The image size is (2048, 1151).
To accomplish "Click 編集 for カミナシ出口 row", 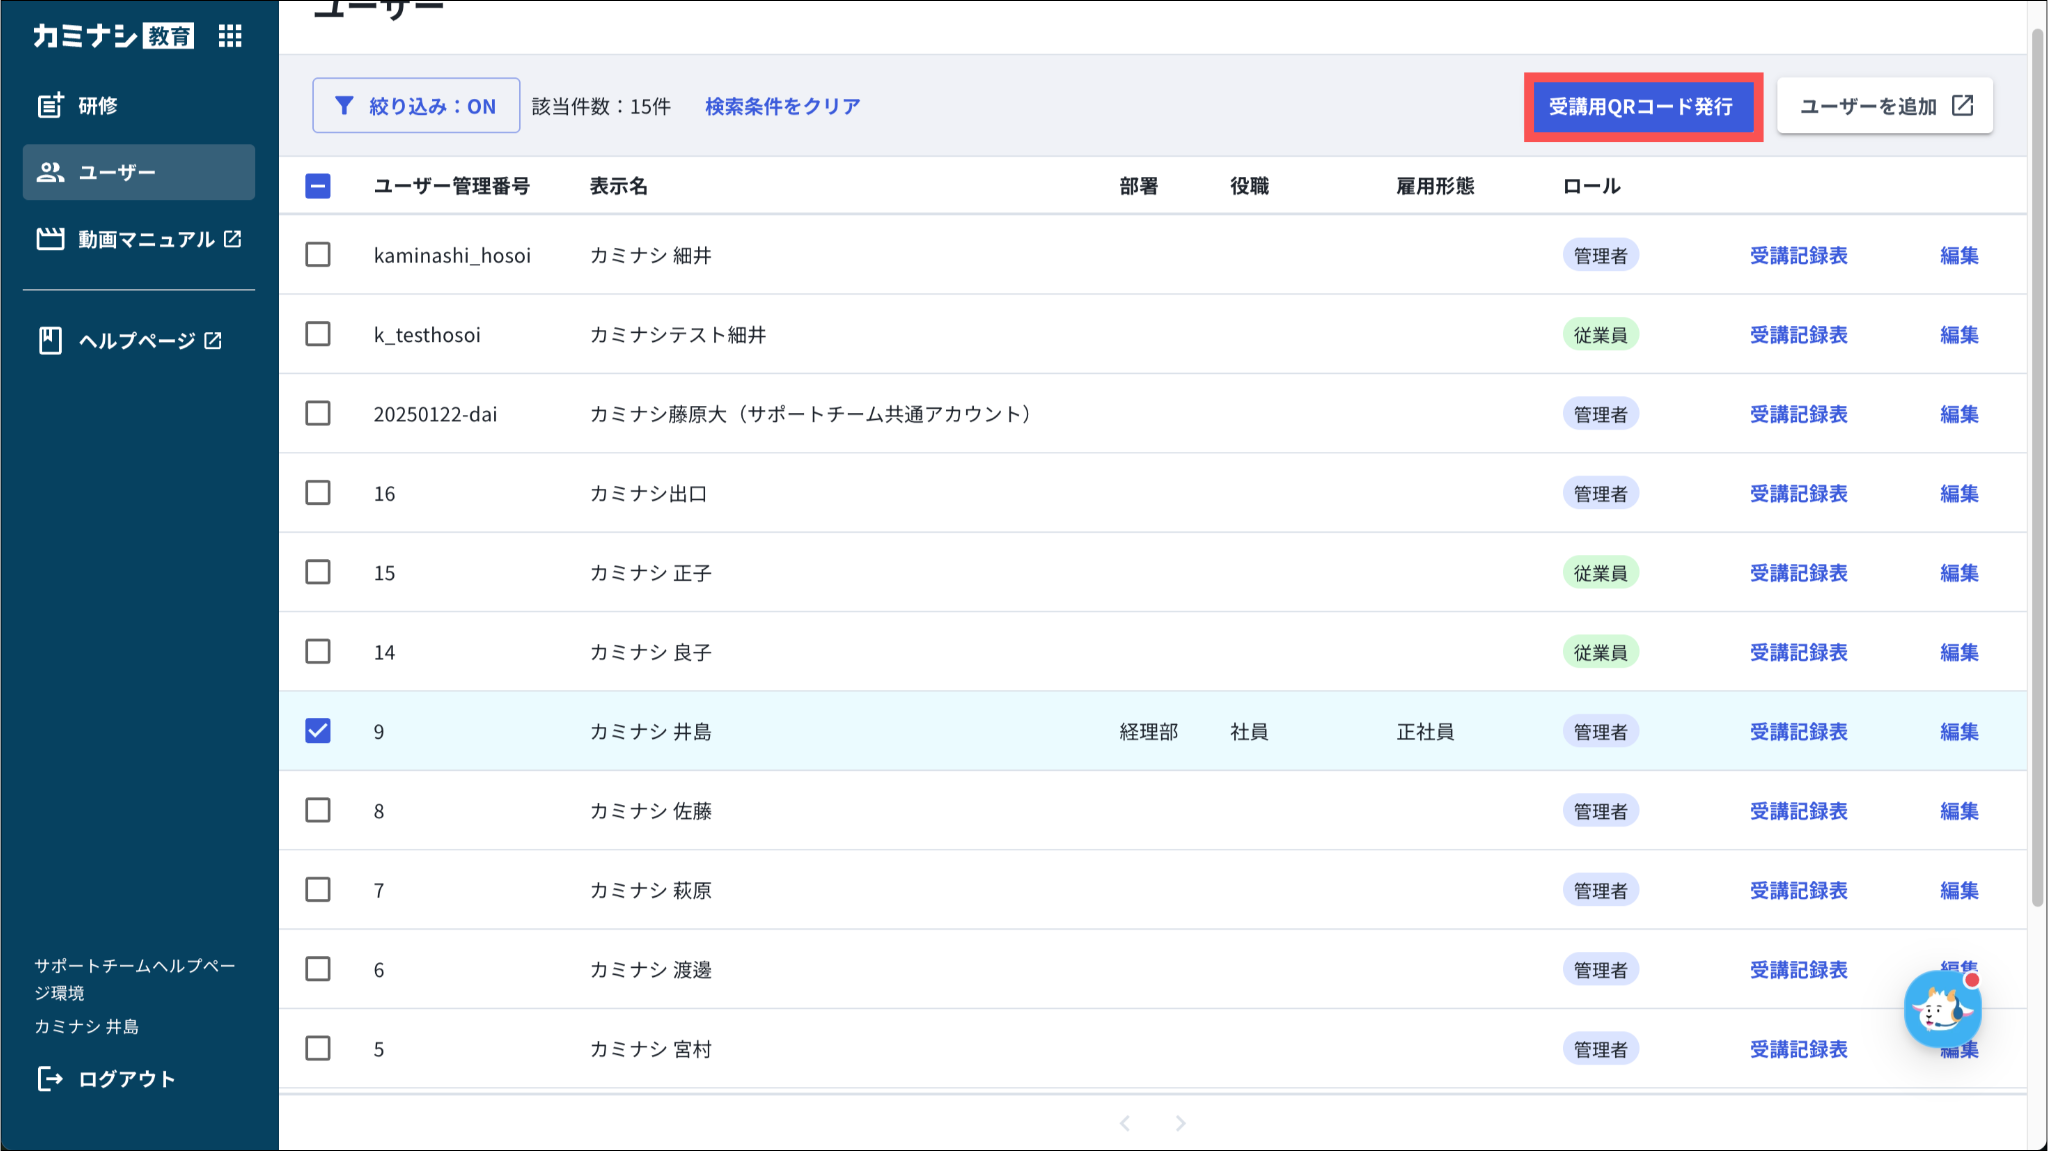I will (1958, 494).
